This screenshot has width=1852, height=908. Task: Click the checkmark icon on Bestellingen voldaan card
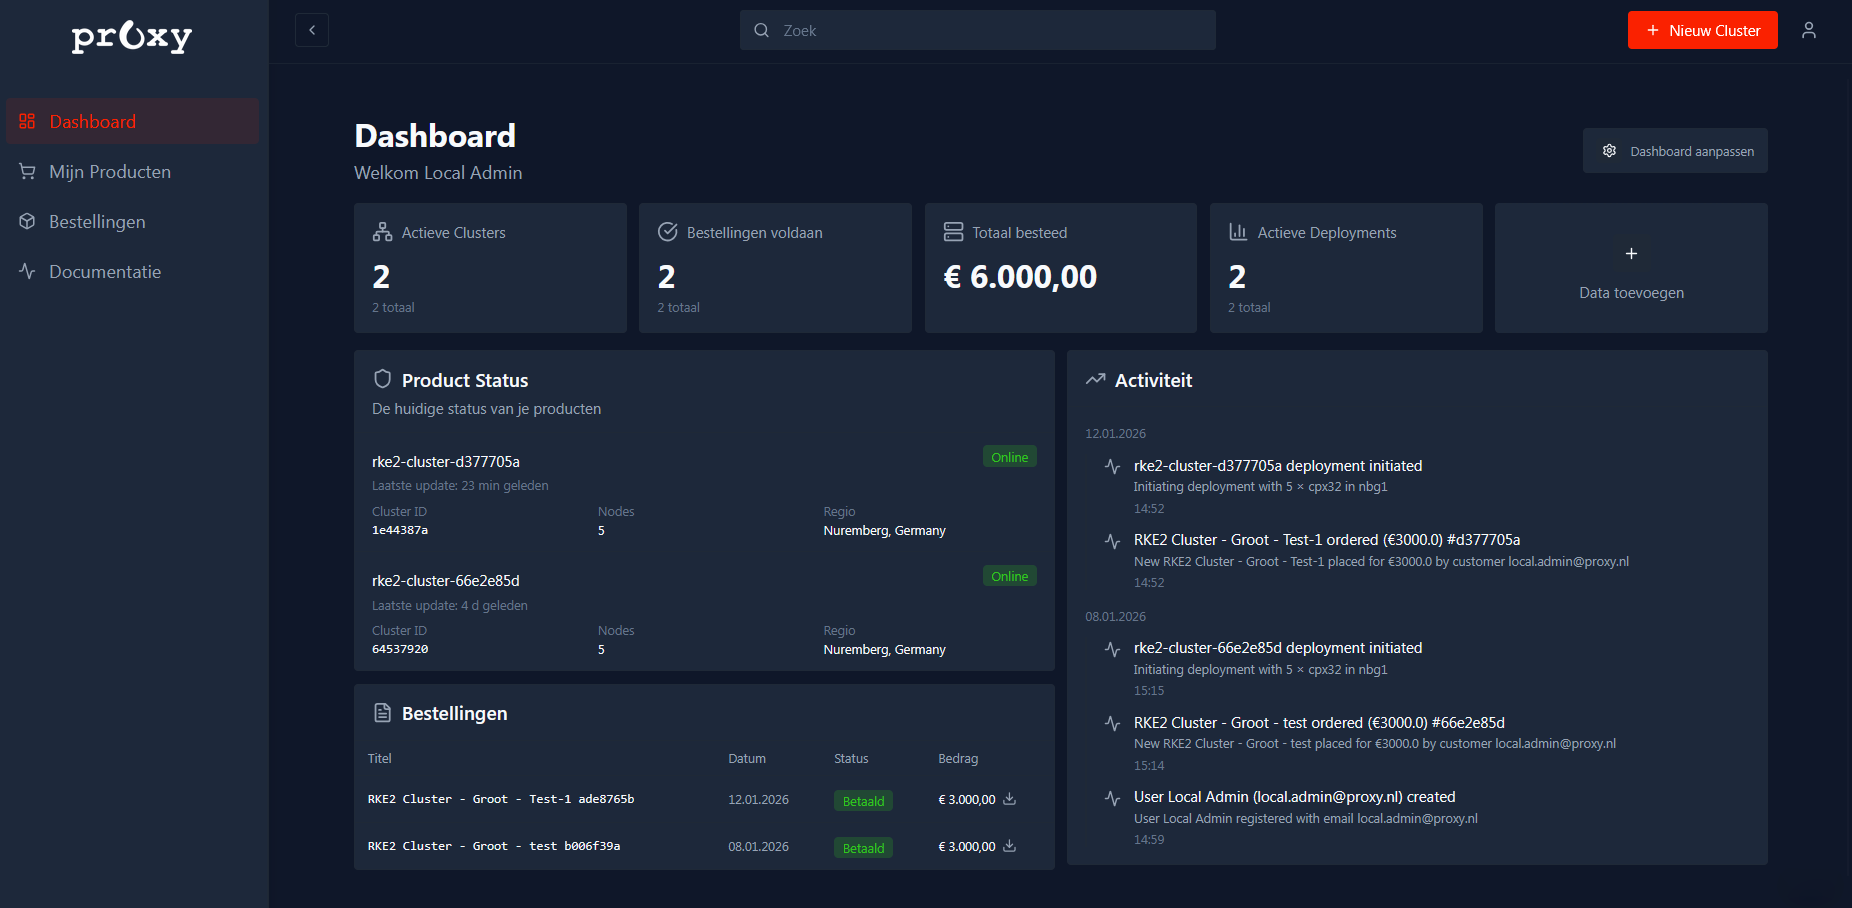point(668,231)
